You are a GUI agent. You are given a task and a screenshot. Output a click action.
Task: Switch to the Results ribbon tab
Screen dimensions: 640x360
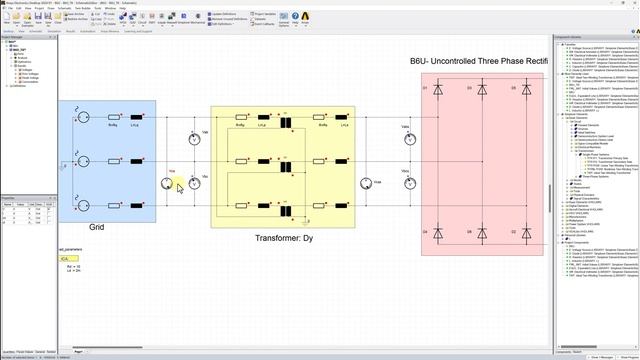71,31
